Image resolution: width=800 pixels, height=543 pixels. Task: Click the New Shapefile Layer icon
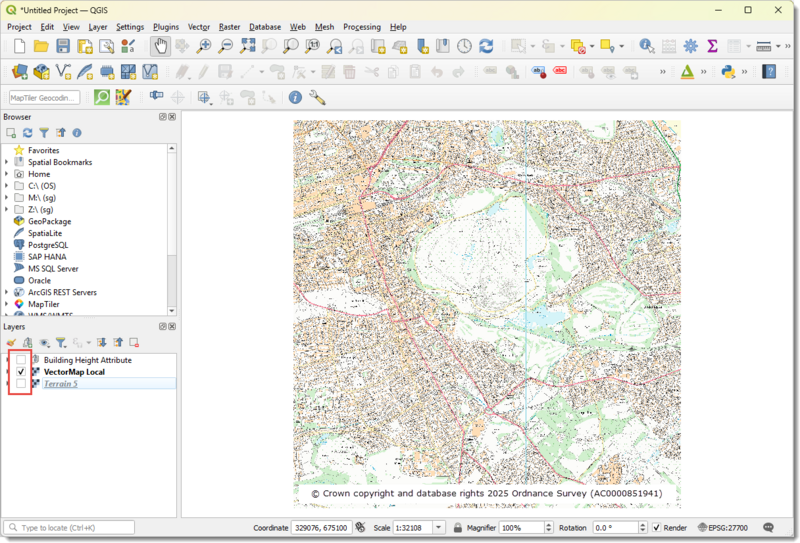click(63, 72)
